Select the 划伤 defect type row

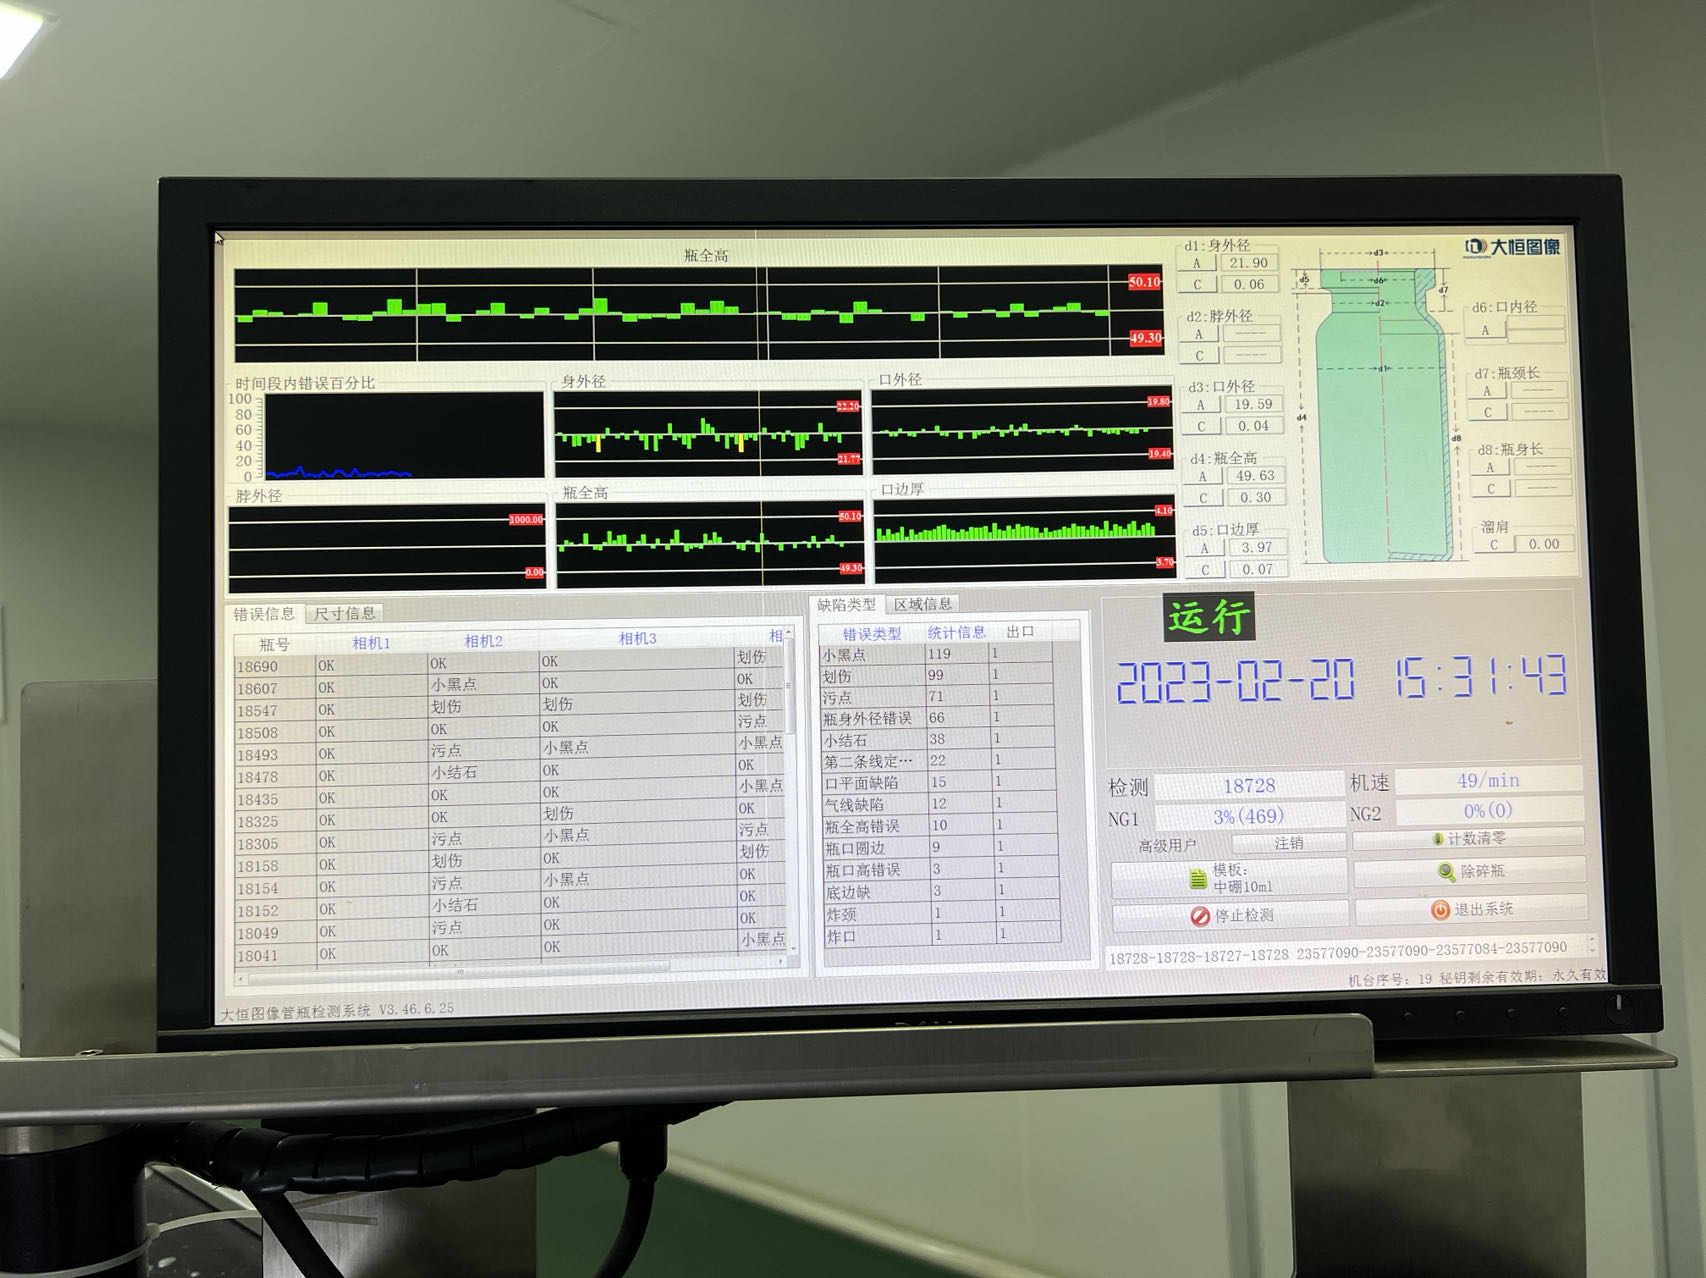pos(936,676)
